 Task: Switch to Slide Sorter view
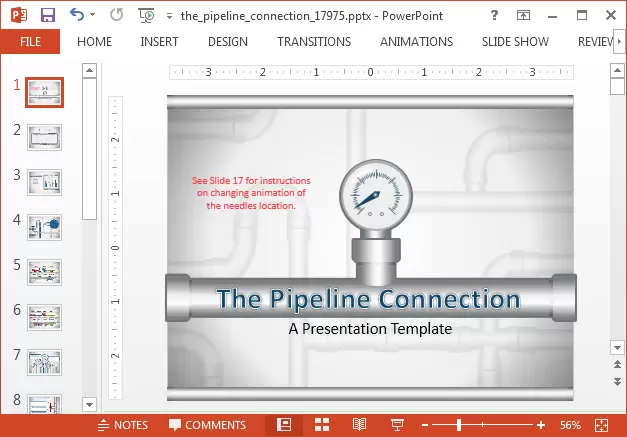tap(322, 425)
